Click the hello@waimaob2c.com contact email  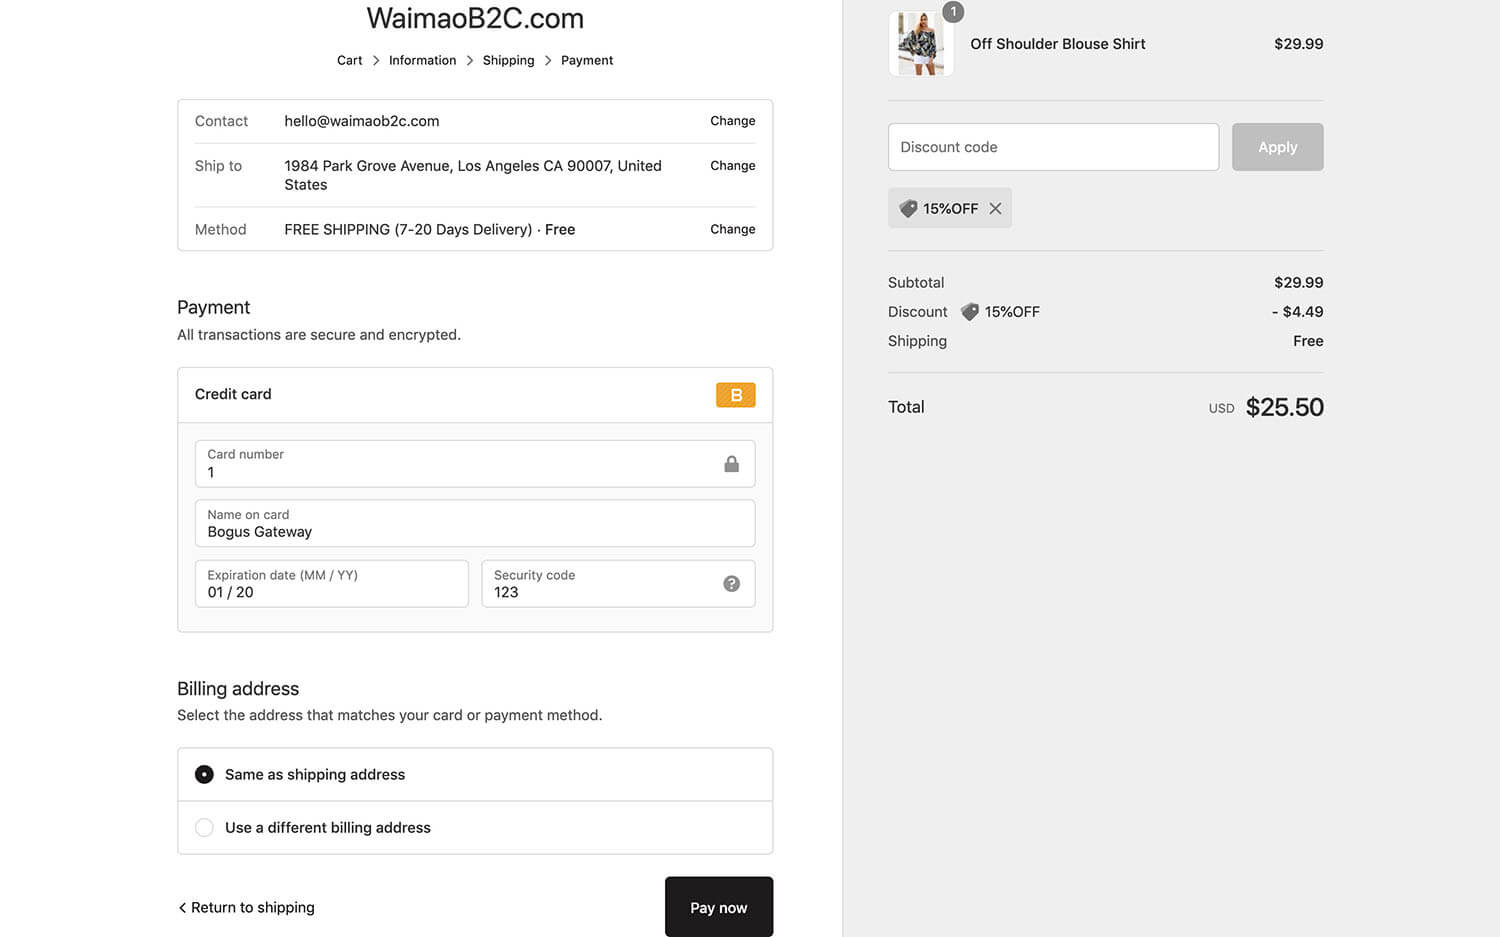point(361,121)
